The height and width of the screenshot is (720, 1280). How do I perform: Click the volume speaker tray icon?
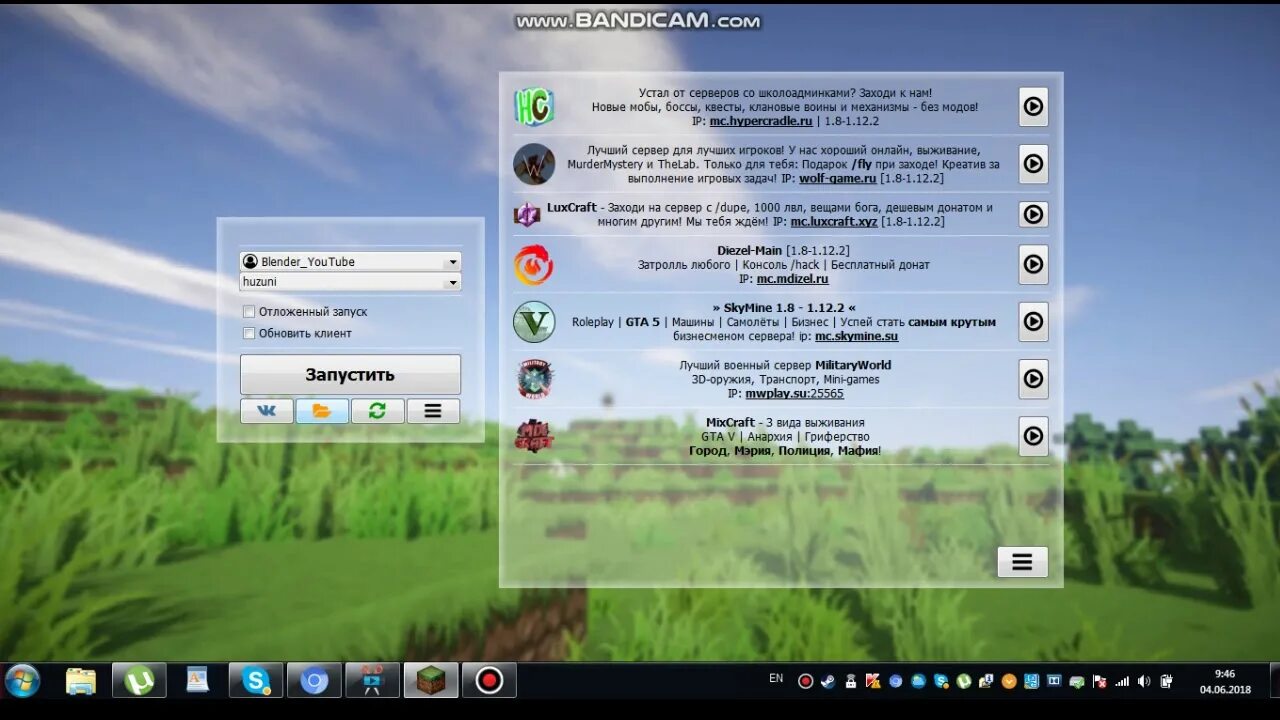point(1144,681)
